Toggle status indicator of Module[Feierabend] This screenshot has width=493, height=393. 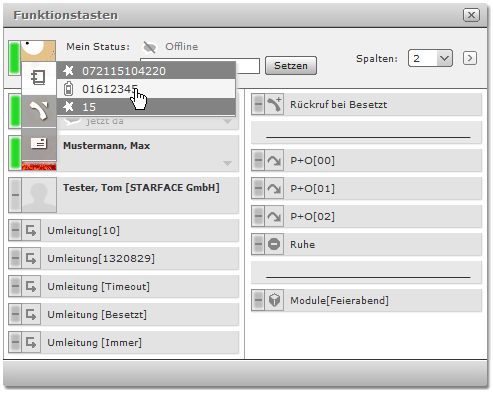[258, 300]
